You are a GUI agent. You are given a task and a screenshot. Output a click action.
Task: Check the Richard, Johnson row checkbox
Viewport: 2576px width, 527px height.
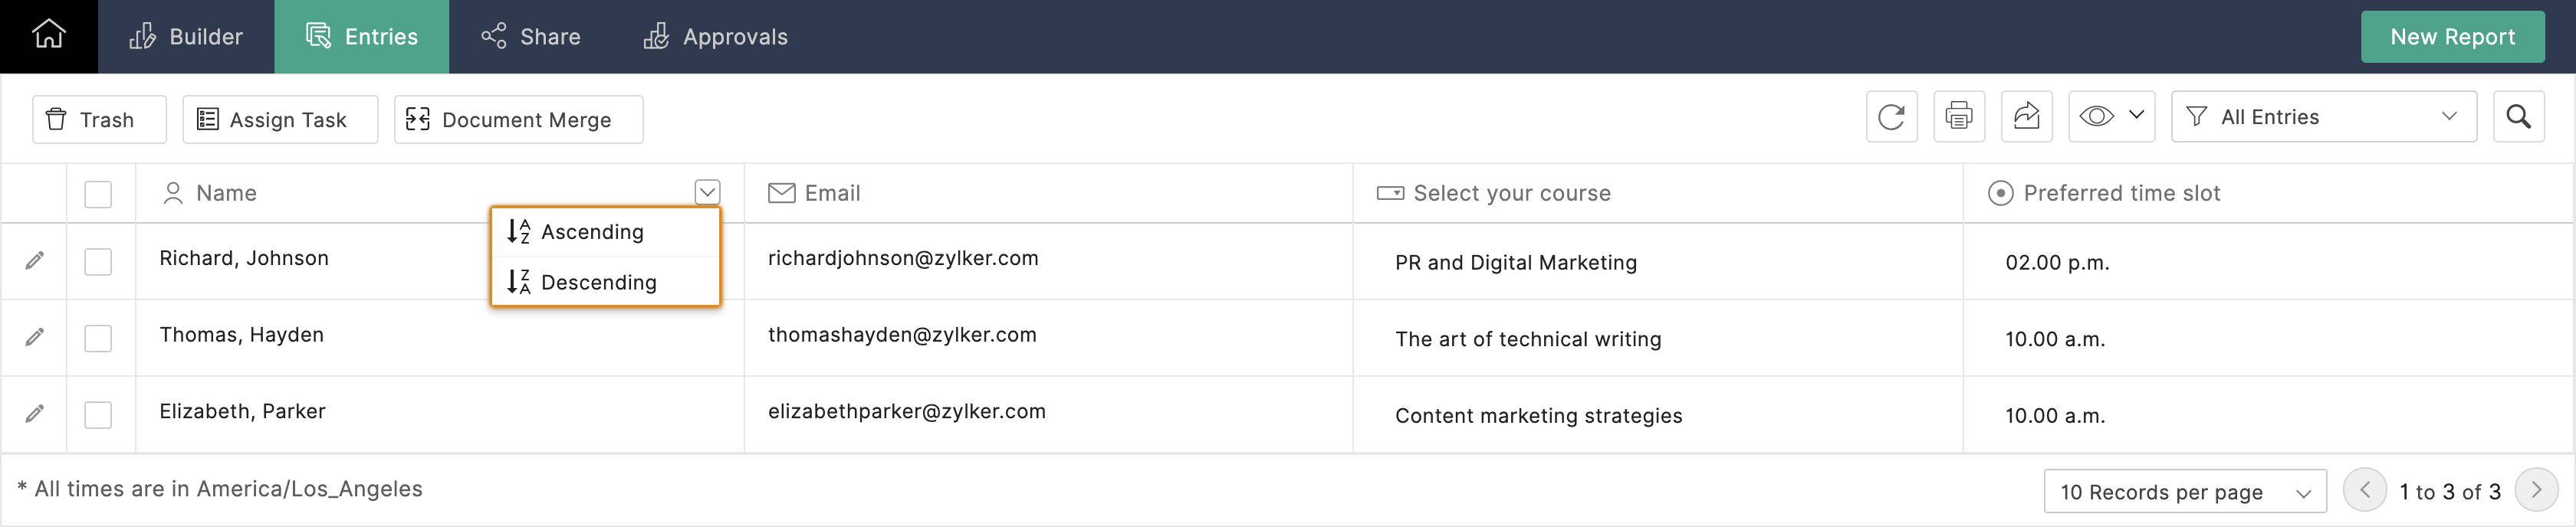point(98,262)
